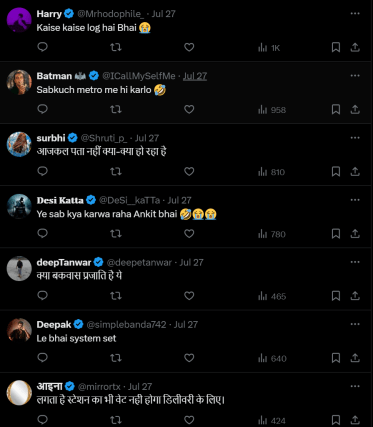The width and height of the screenshot is (373, 427).
Task: Bookmark Desi Katta's tweet
Action: click(336, 234)
